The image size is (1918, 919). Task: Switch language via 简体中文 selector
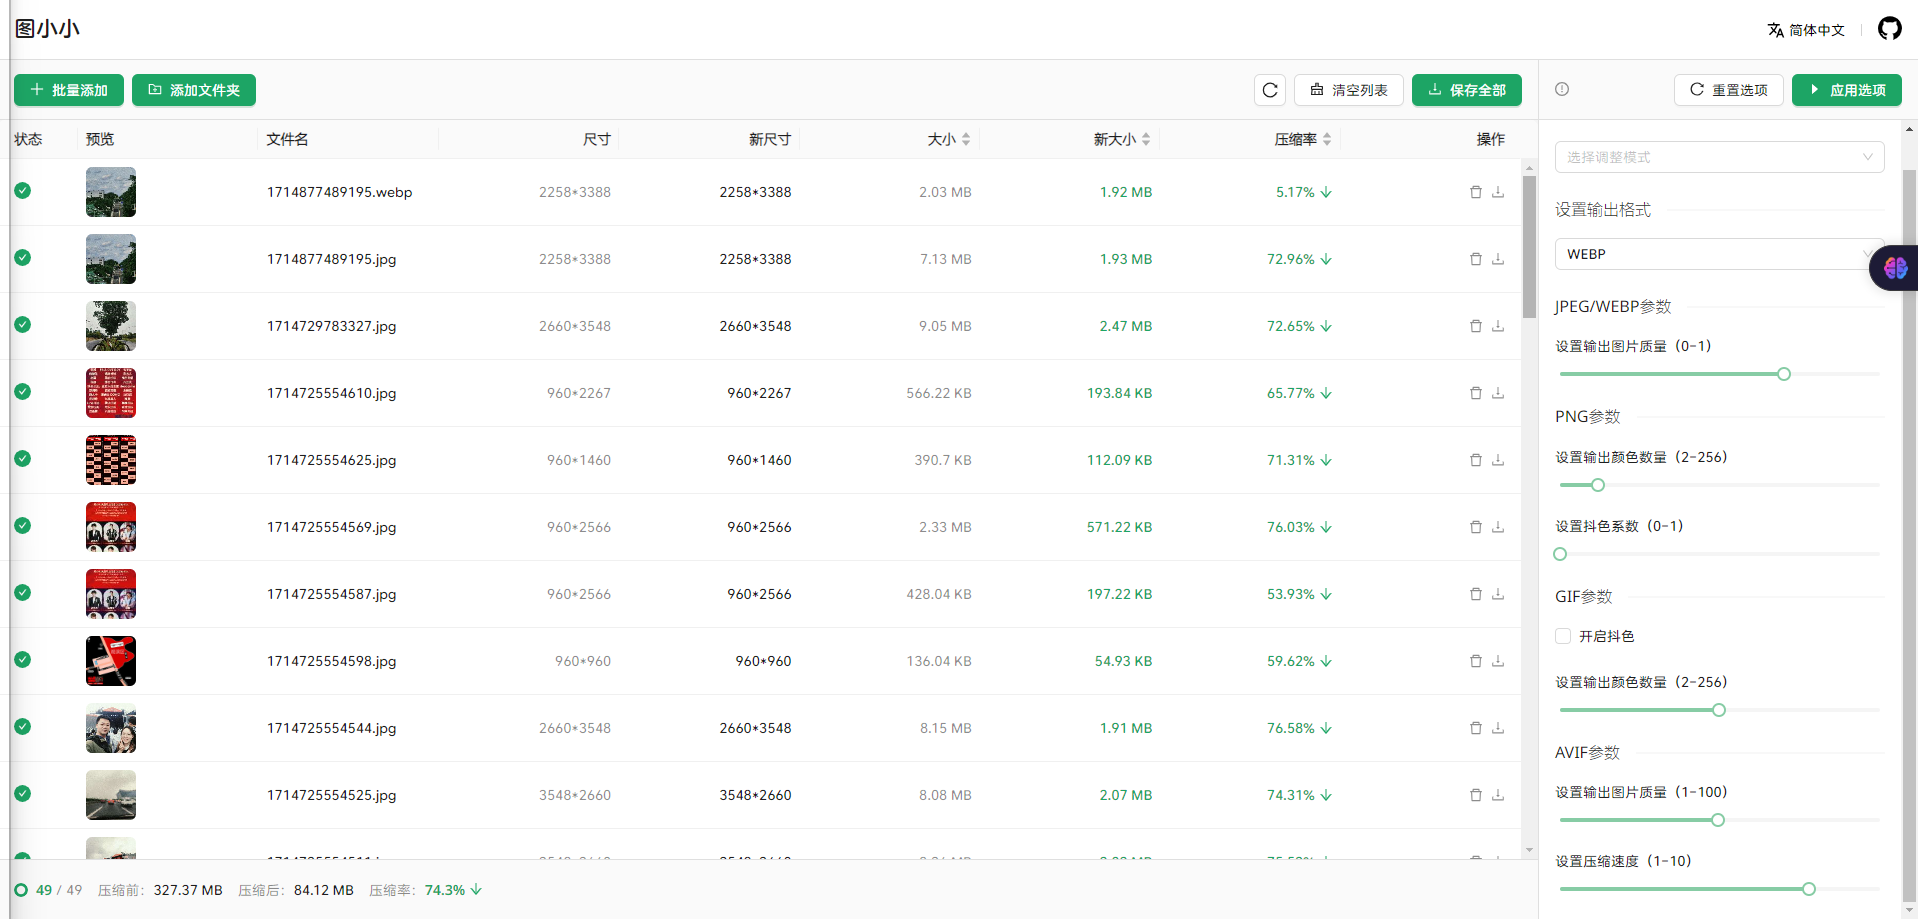[1806, 30]
